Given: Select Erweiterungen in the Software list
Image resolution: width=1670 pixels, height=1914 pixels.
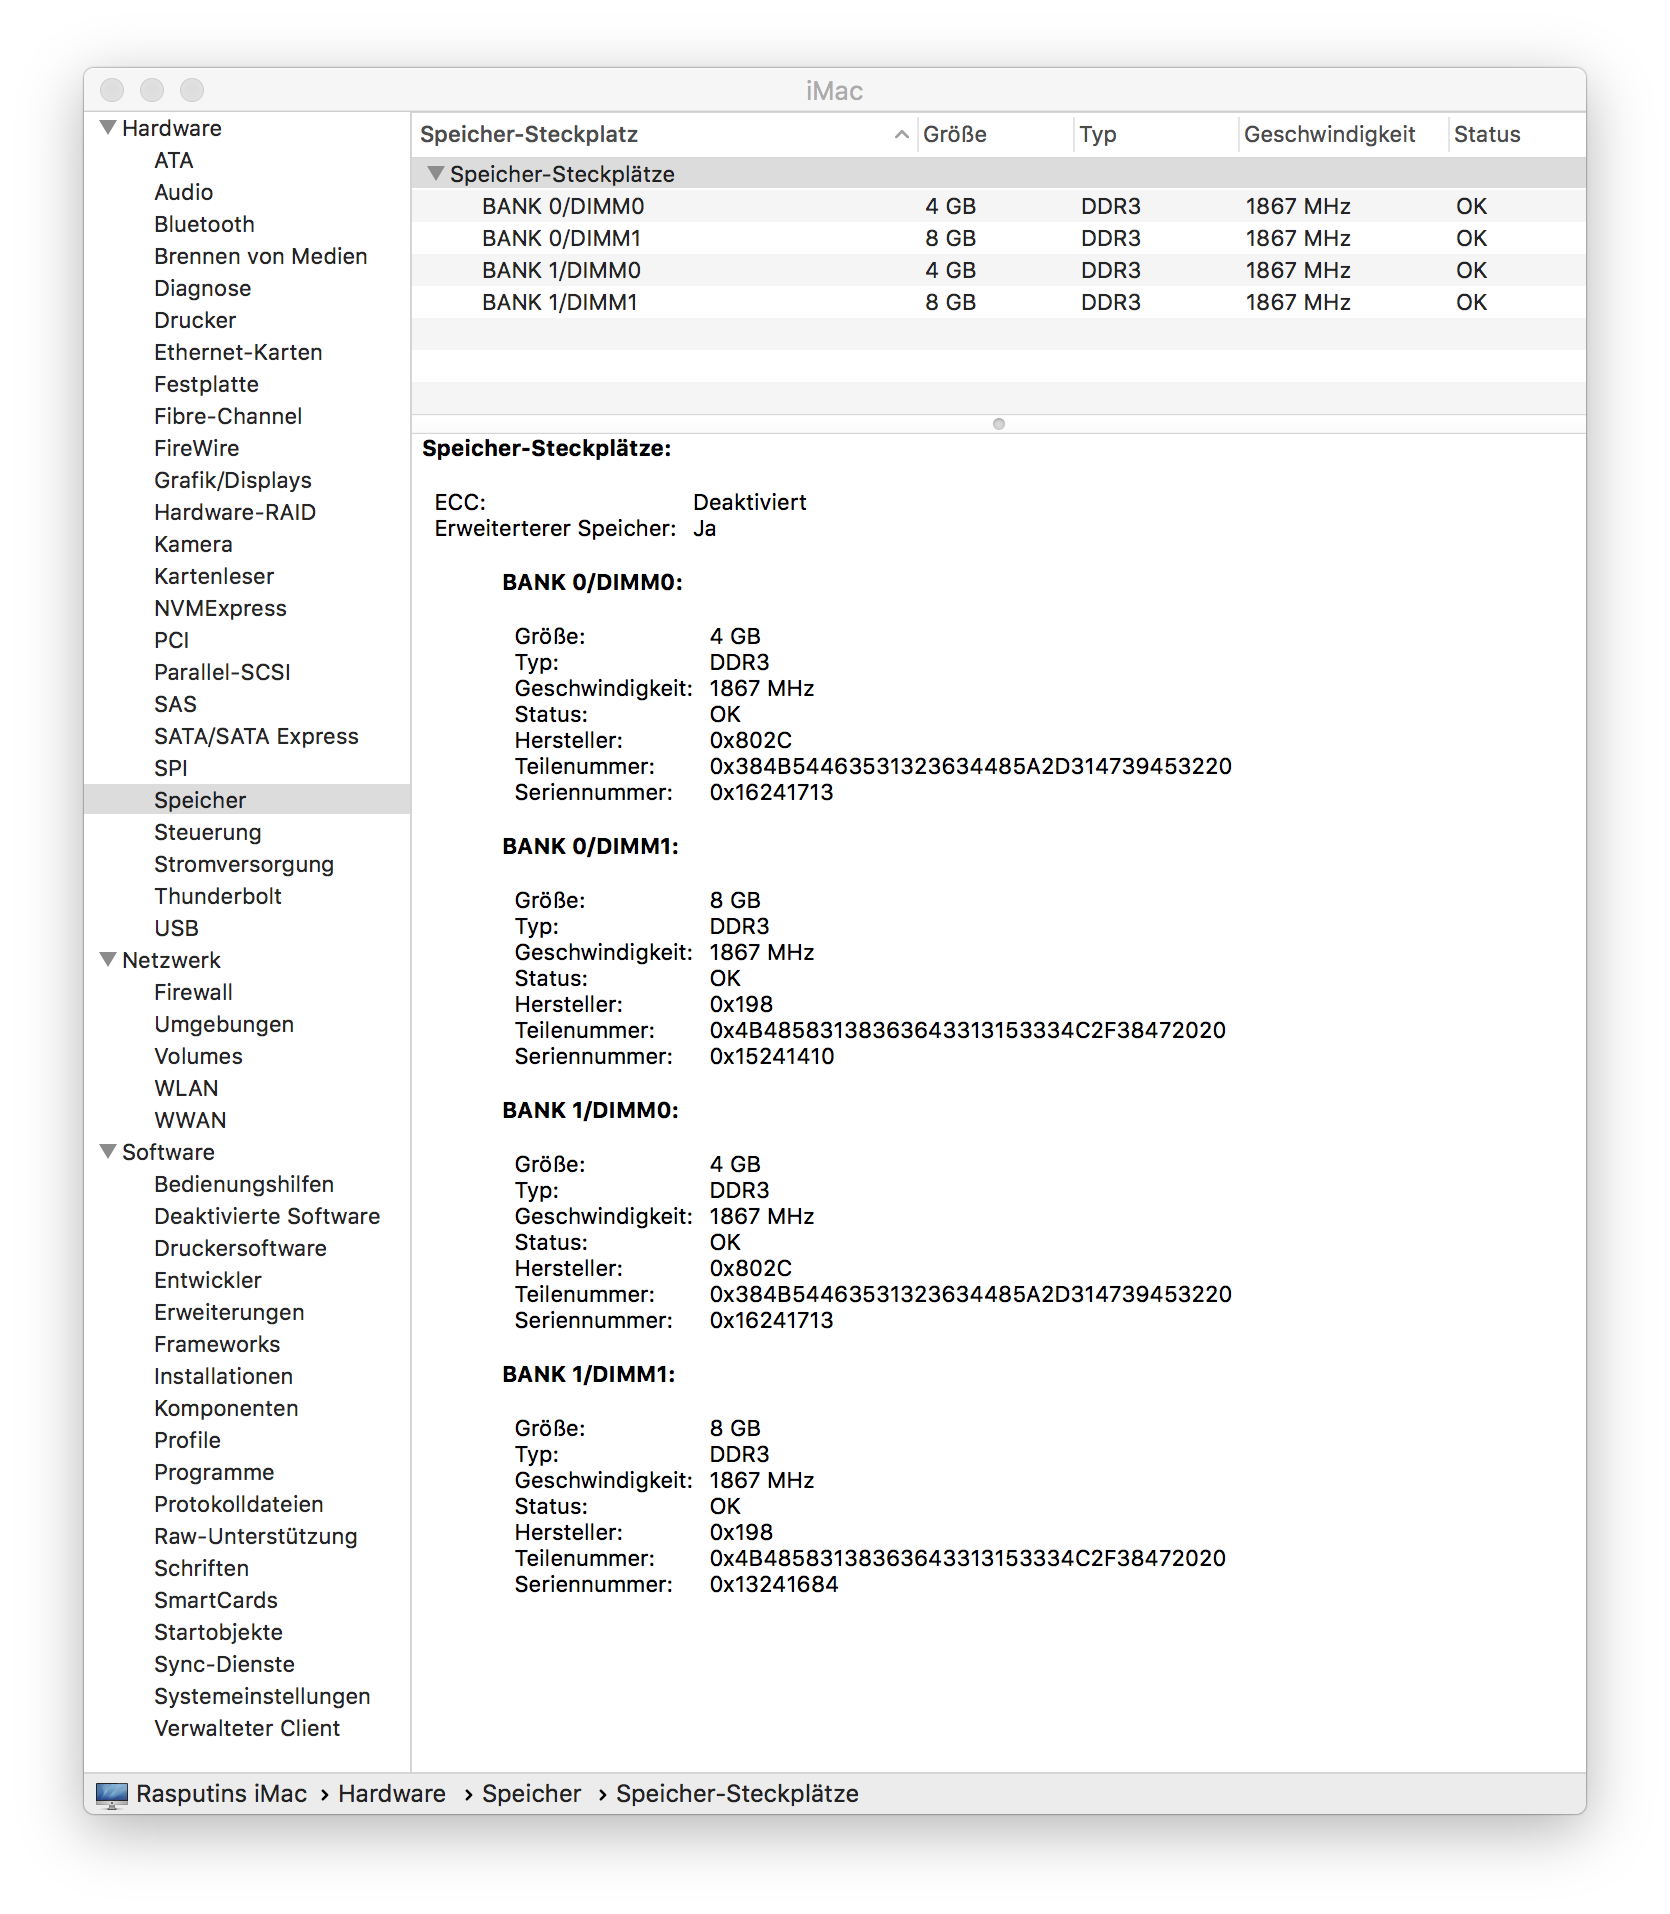Looking at the screenshot, I should (229, 1312).
